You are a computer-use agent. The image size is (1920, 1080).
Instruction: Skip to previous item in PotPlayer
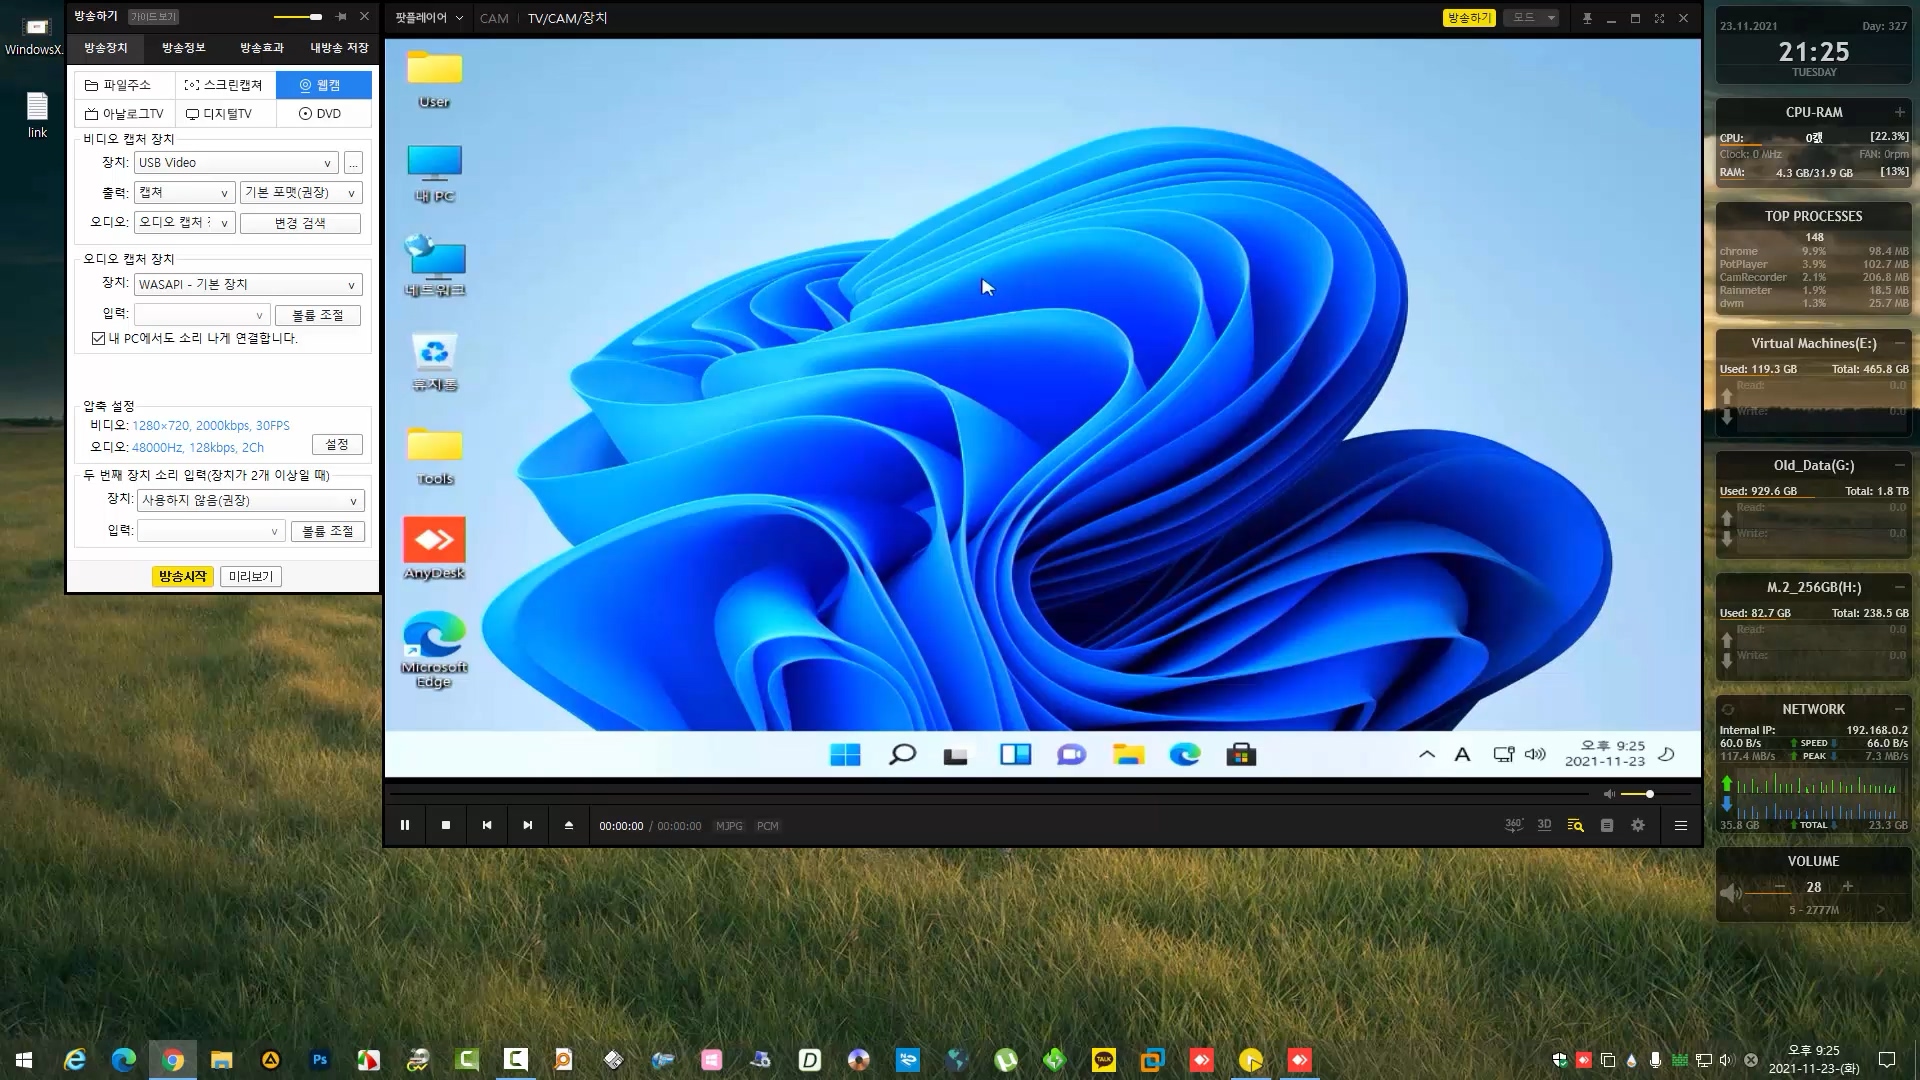coord(487,825)
